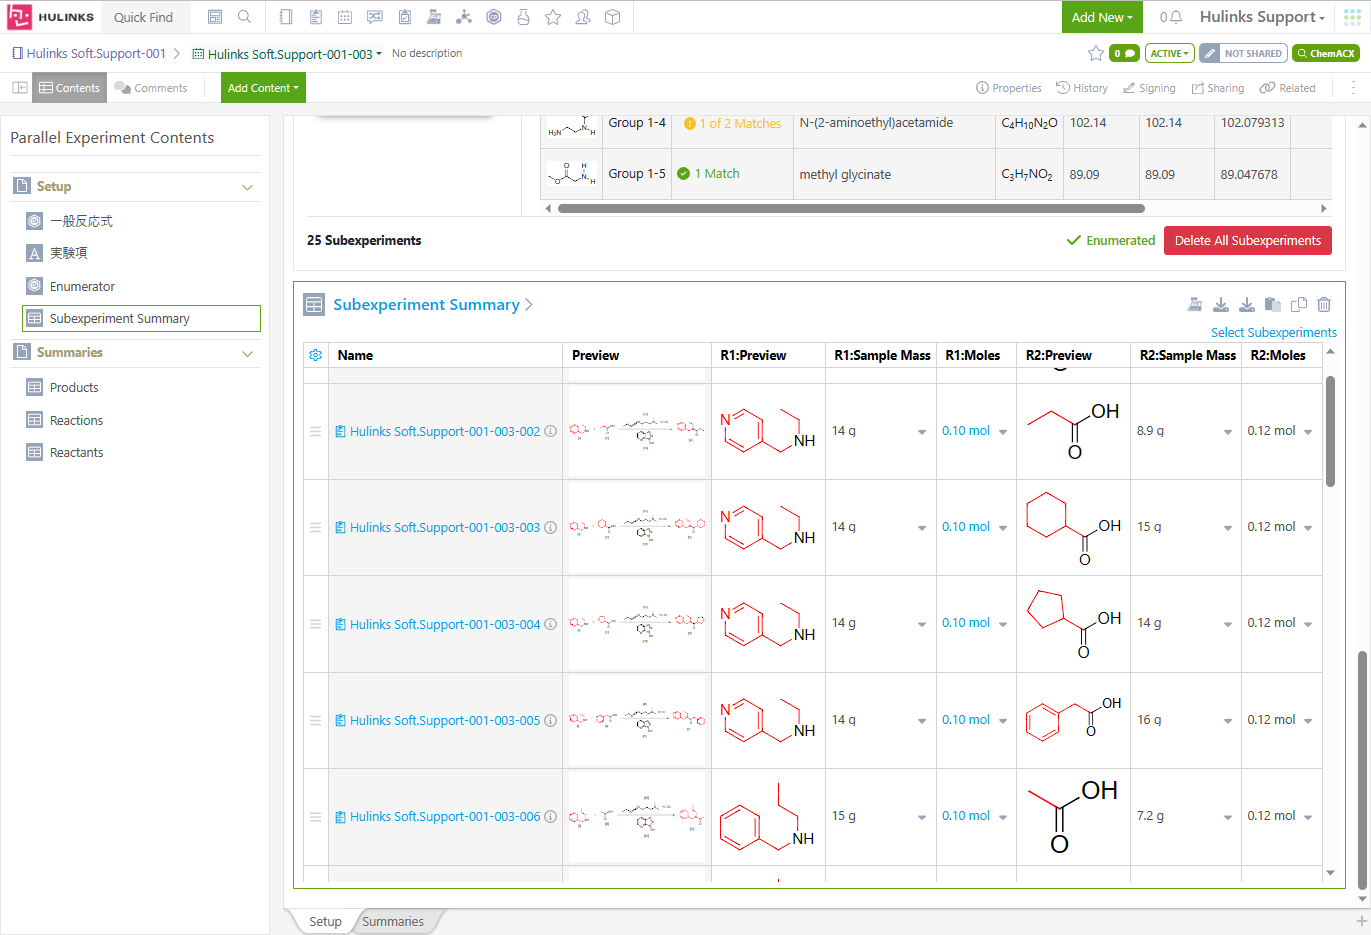Image resolution: width=1371 pixels, height=935 pixels.
Task: Open the Add Content dropdown
Action: coord(263,88)
